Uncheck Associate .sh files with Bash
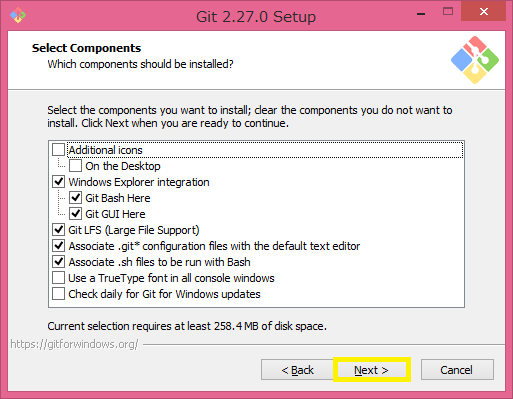Viewport: 513px width, 399px height. coord(58,262)
